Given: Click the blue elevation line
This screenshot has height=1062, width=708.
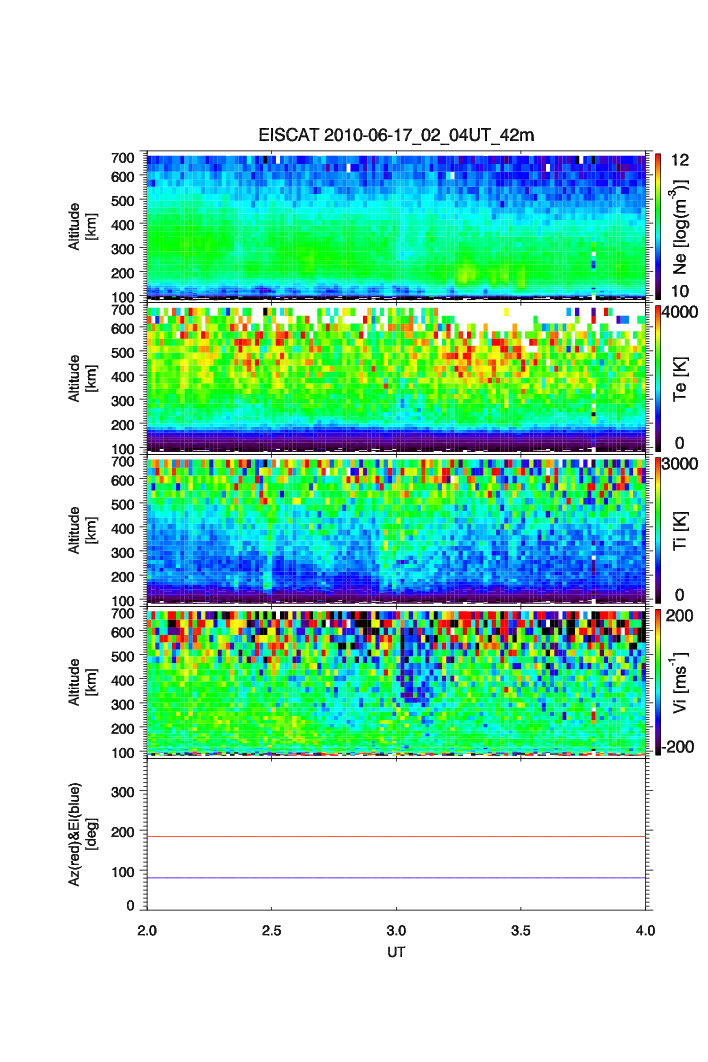Looking at the screenshot, I should click(x=397, y=878).
